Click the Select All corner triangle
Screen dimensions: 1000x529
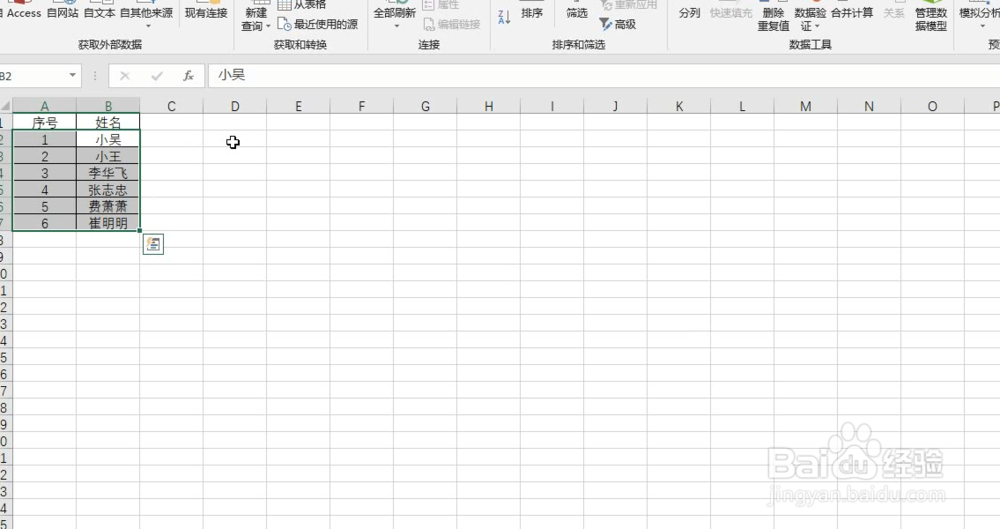[6, 106]
